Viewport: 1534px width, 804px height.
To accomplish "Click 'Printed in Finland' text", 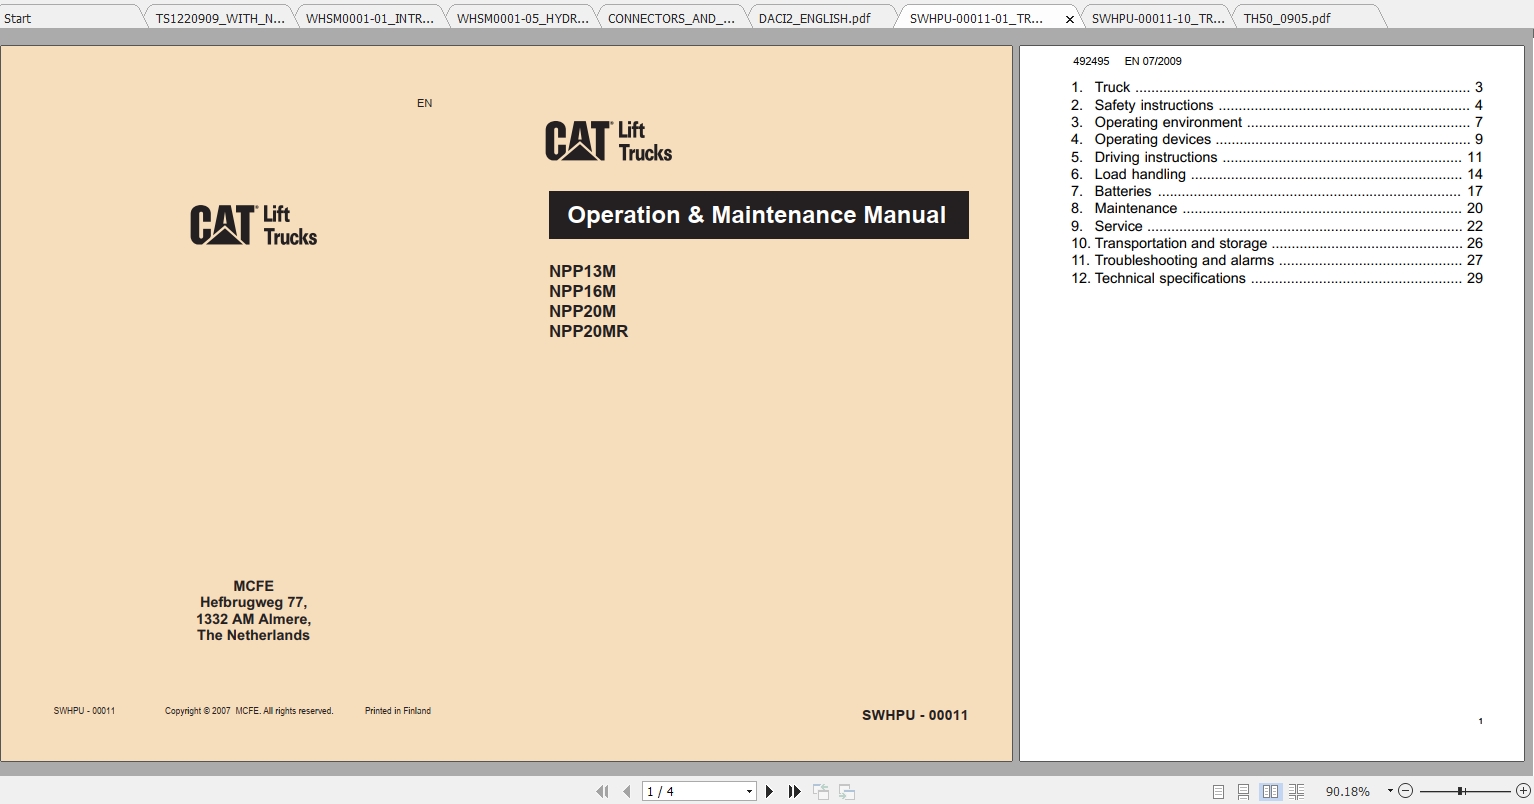I will (x=398, y=711).
